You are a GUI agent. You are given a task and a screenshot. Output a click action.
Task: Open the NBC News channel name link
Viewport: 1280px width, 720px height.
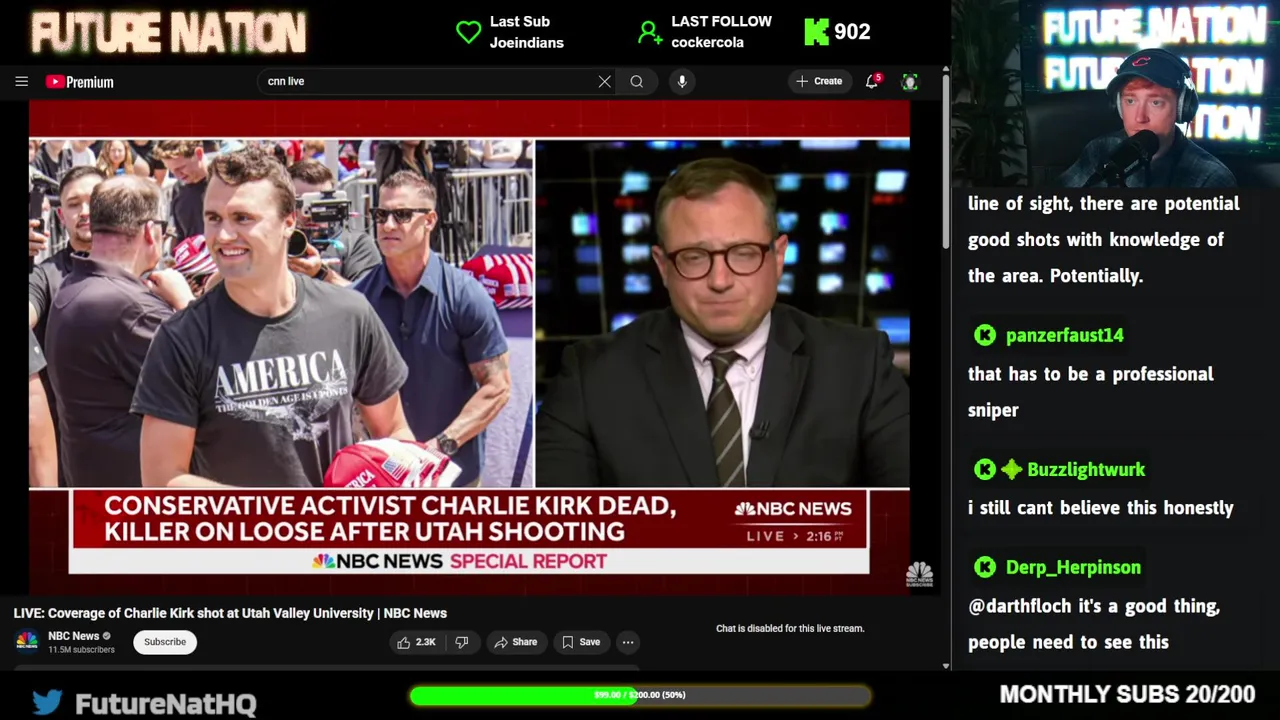74,636
